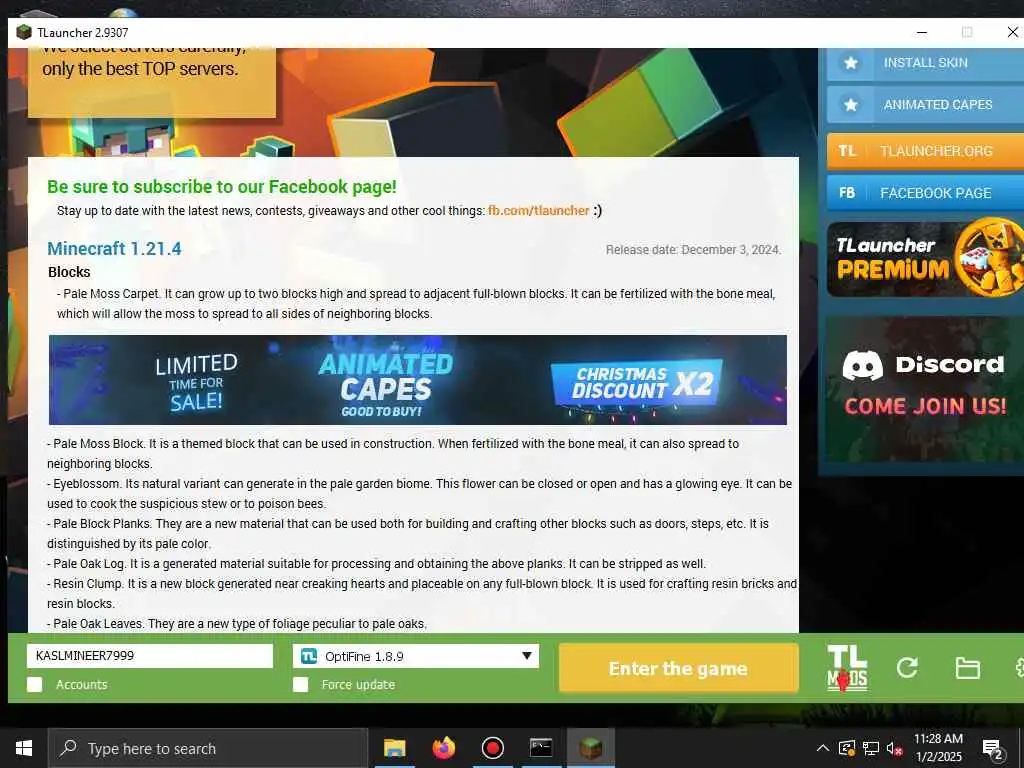
Task: Click the security warning tray icon
Action: tap(846, 748)
